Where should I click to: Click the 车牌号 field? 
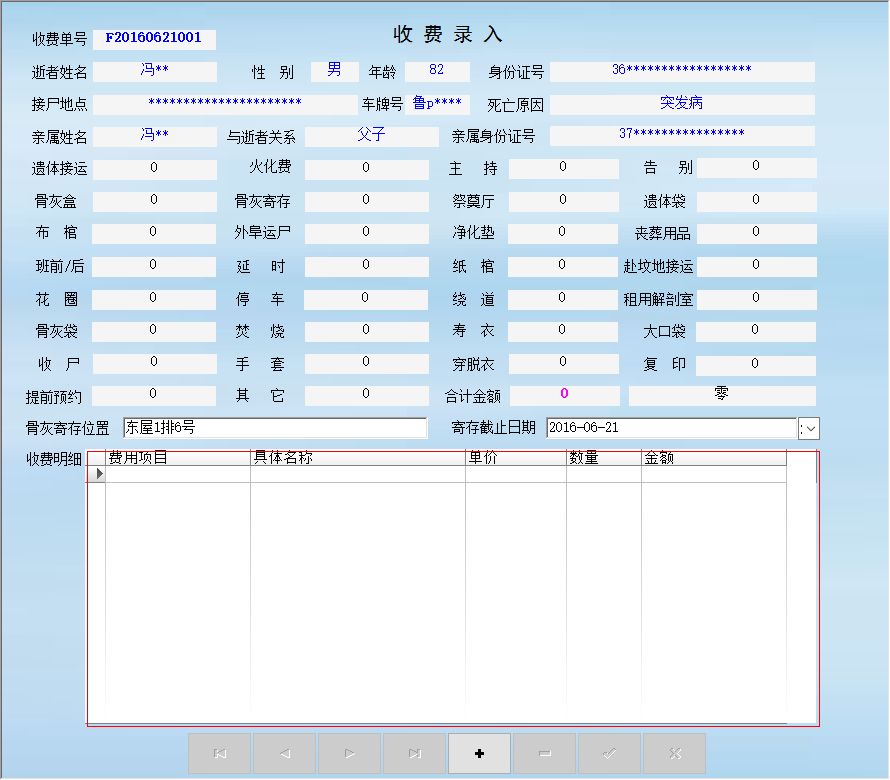(x=437, y=104)
